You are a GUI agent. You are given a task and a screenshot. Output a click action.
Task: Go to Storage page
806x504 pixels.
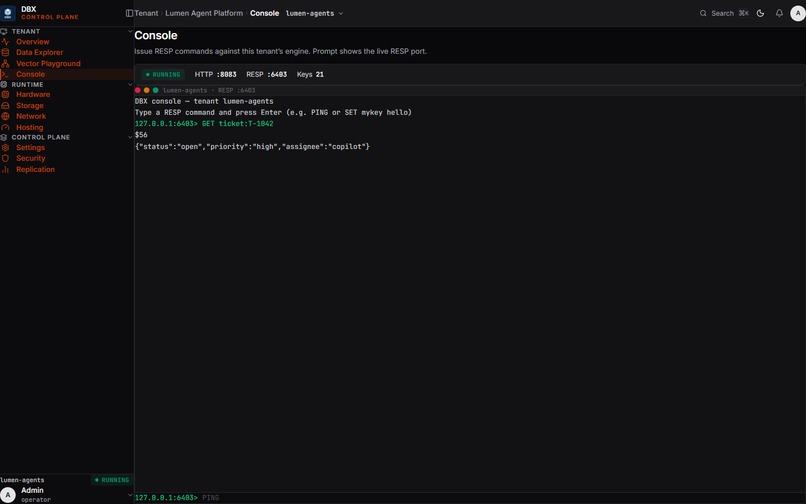[x=30, y=105]
